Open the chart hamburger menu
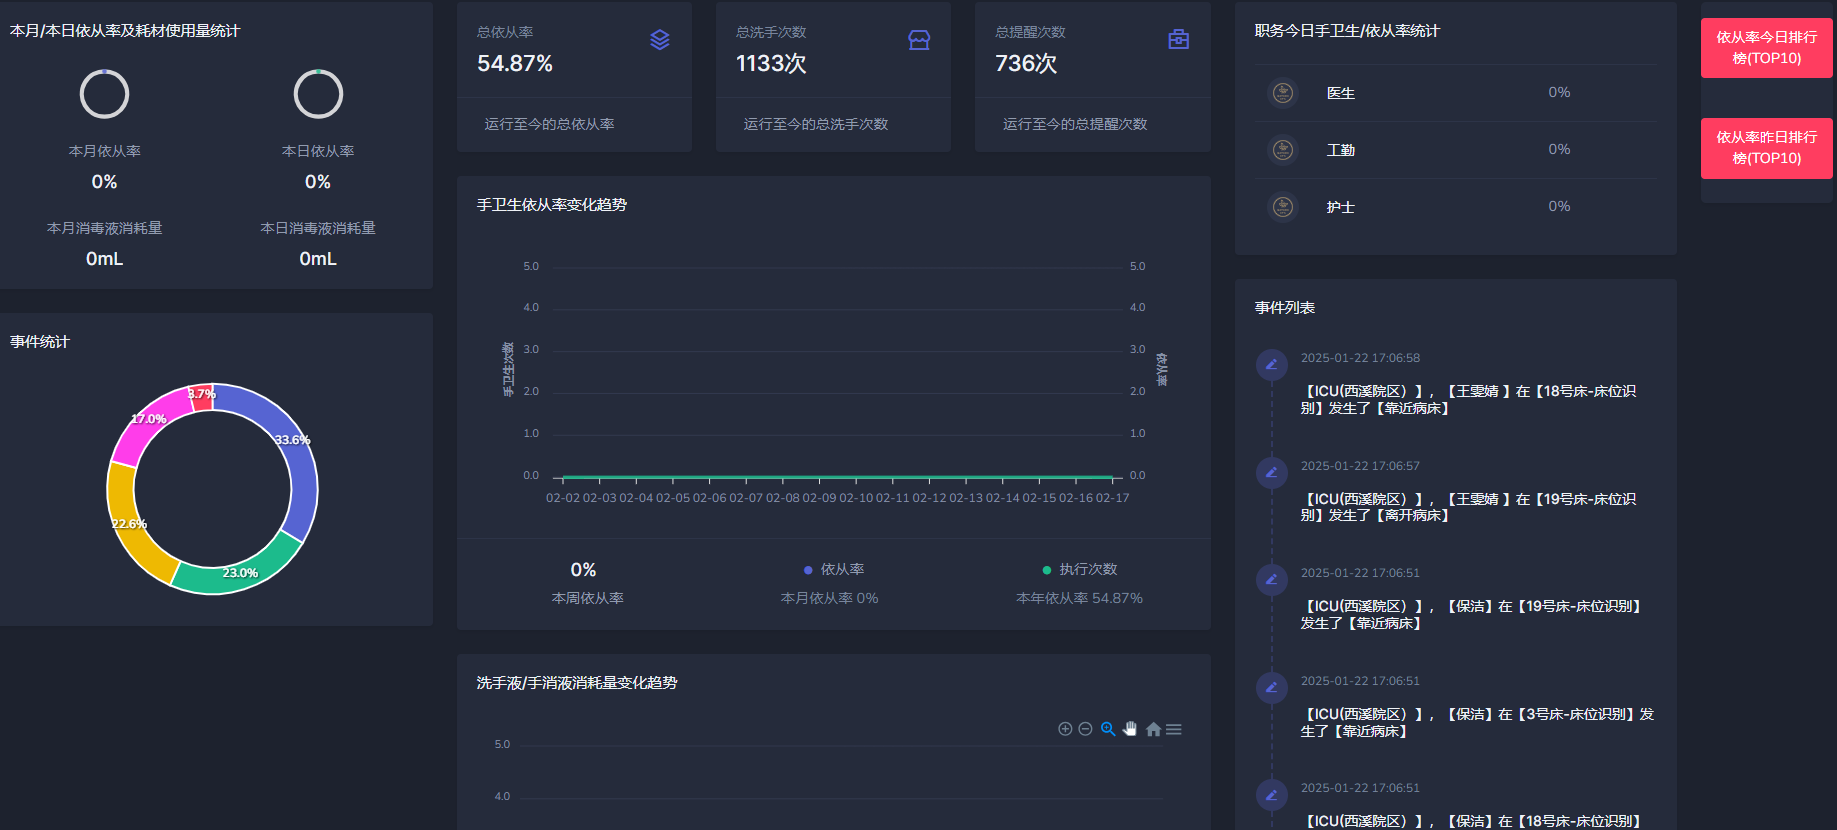The image size is (1837, 830). [x=1174, y=729]
